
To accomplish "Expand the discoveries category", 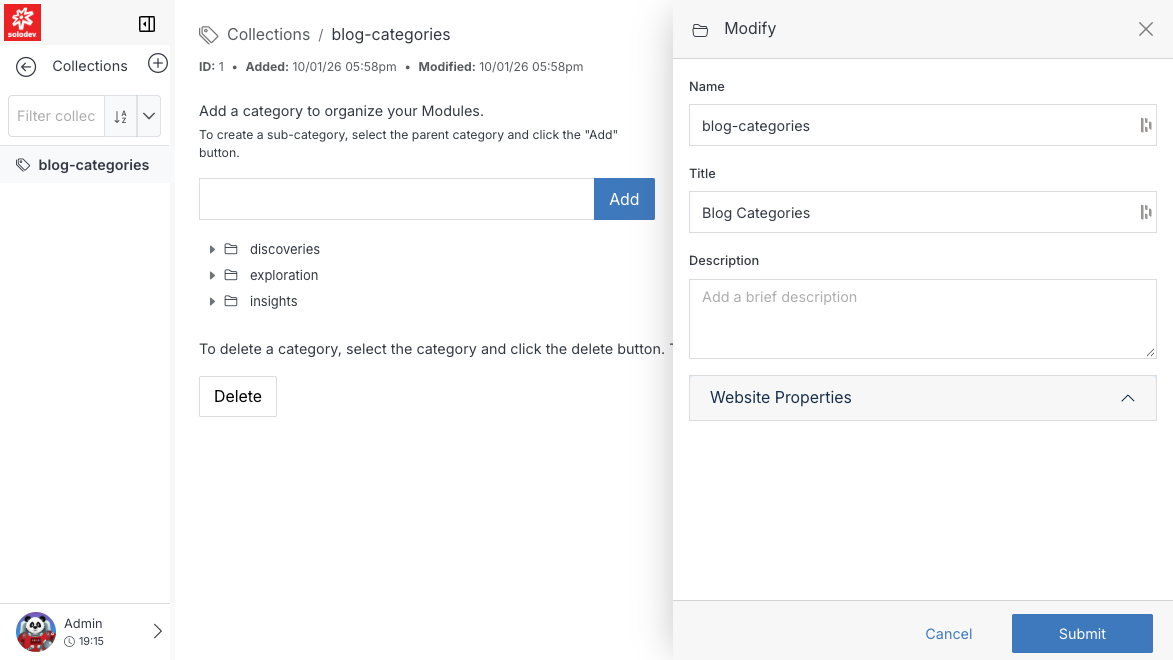I will click(212, 249).
